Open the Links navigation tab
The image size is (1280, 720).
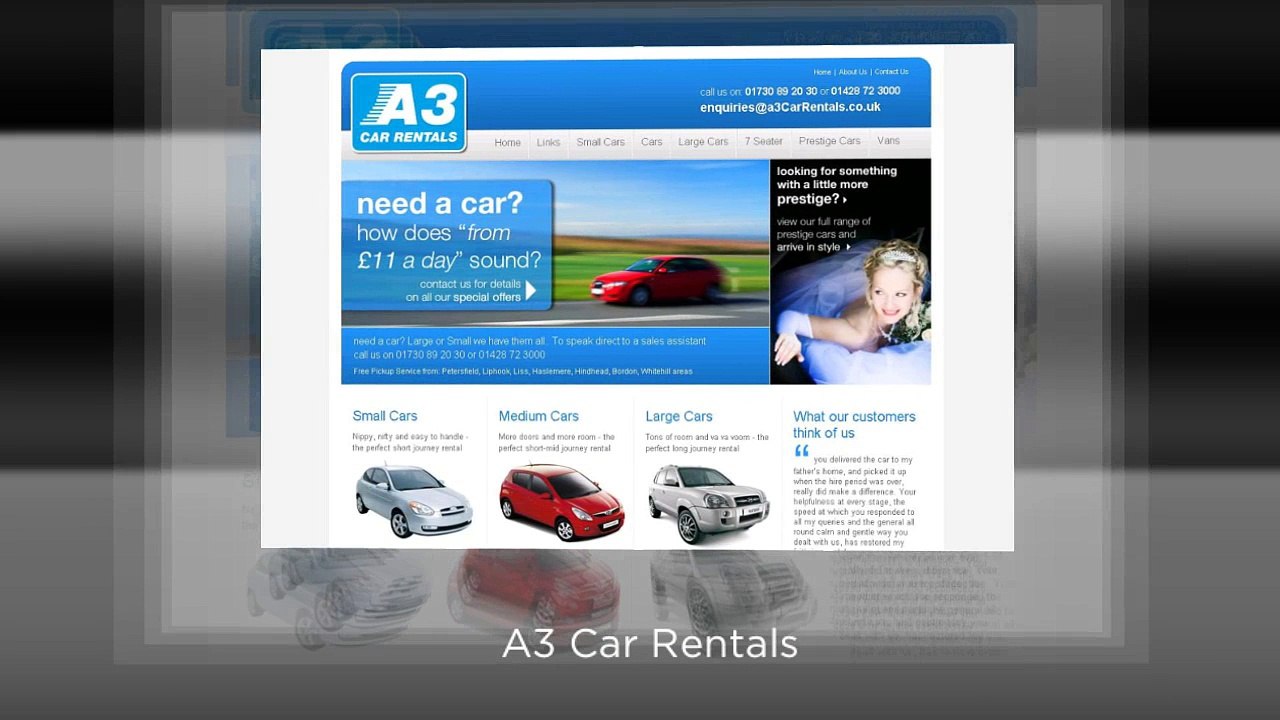click(x=548, y=142)
